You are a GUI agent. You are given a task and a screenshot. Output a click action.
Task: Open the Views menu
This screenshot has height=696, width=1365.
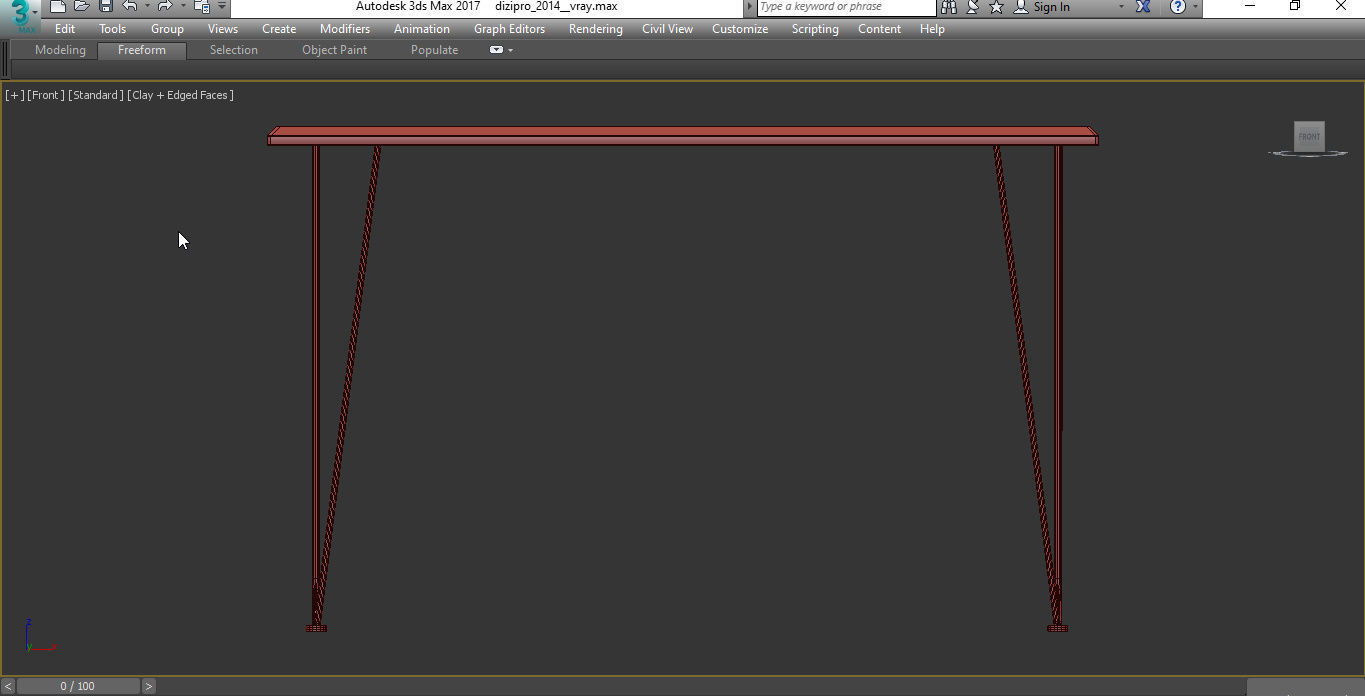click(223, 29)
